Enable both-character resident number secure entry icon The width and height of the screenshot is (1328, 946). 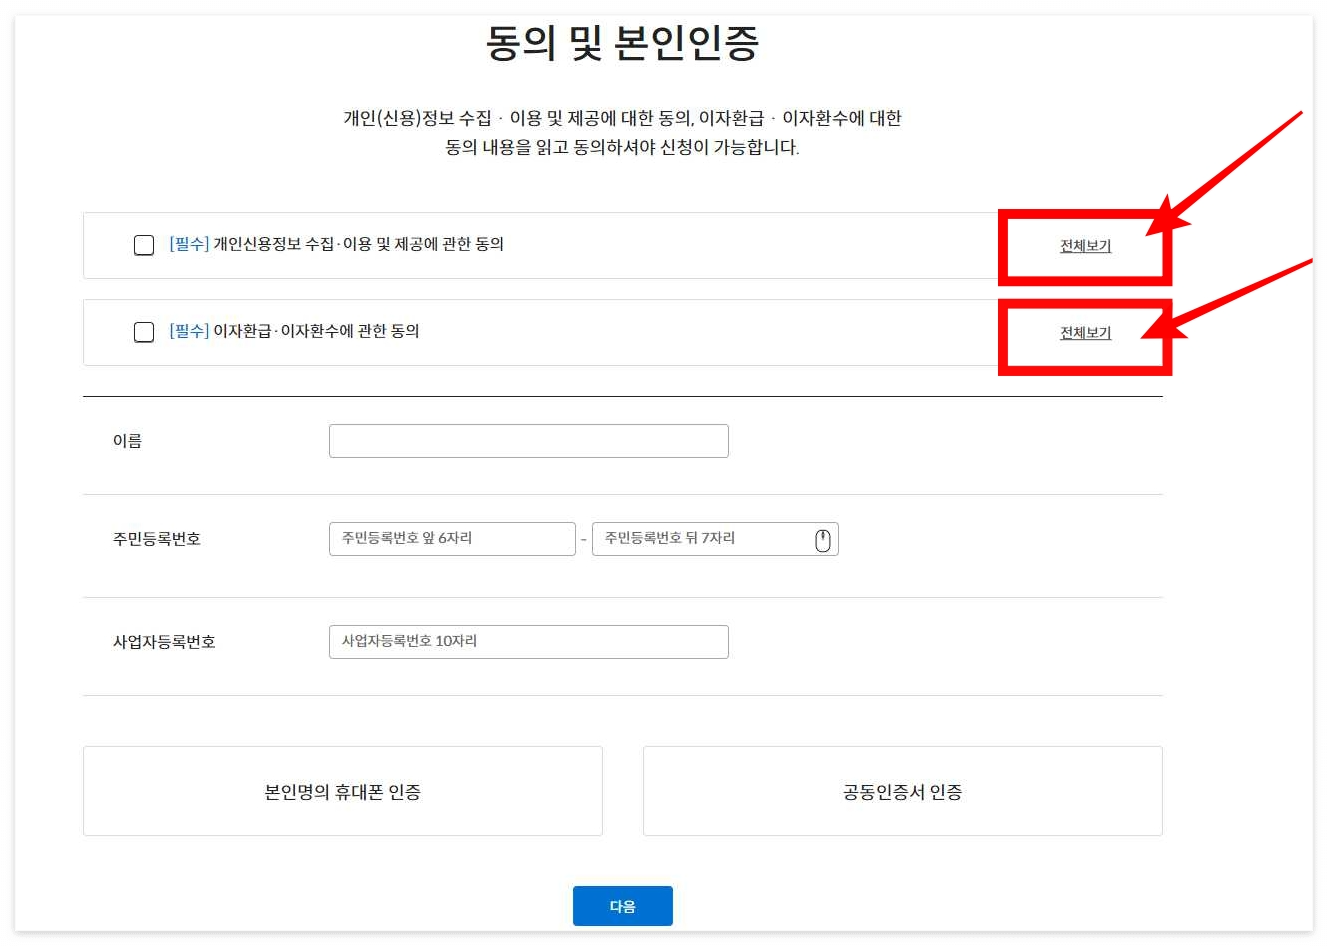click(822, 539)
